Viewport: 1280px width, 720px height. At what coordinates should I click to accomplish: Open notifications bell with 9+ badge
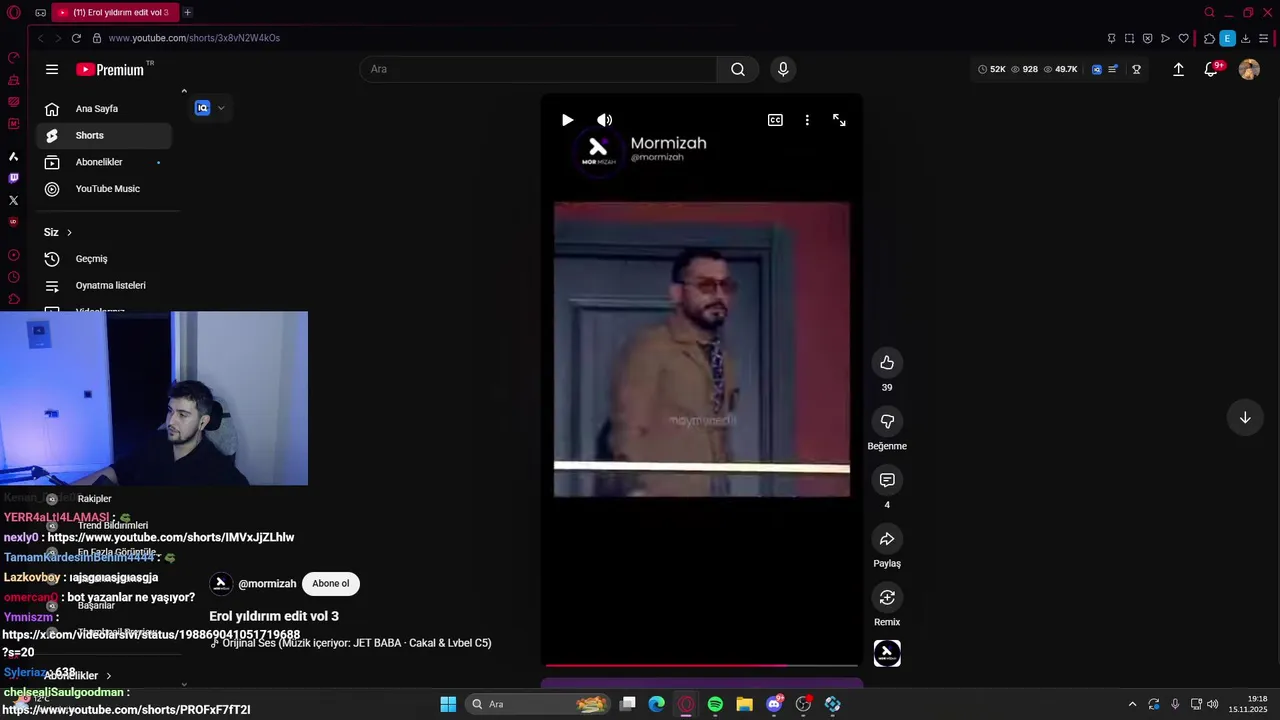(1211, 69)
